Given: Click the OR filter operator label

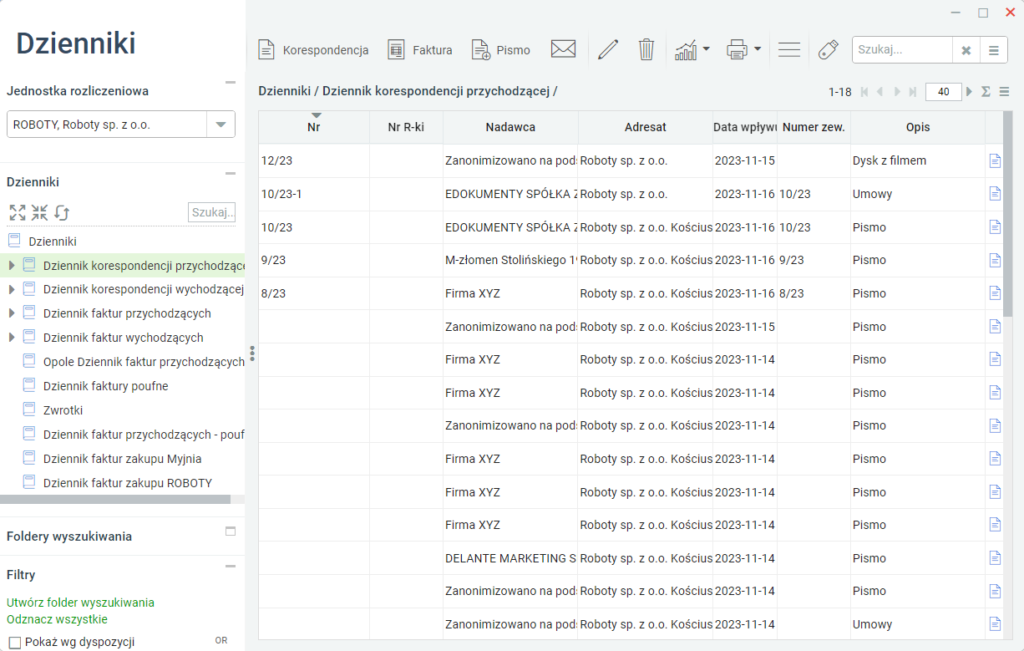Looking at the screenshot, I should [221, 641].
